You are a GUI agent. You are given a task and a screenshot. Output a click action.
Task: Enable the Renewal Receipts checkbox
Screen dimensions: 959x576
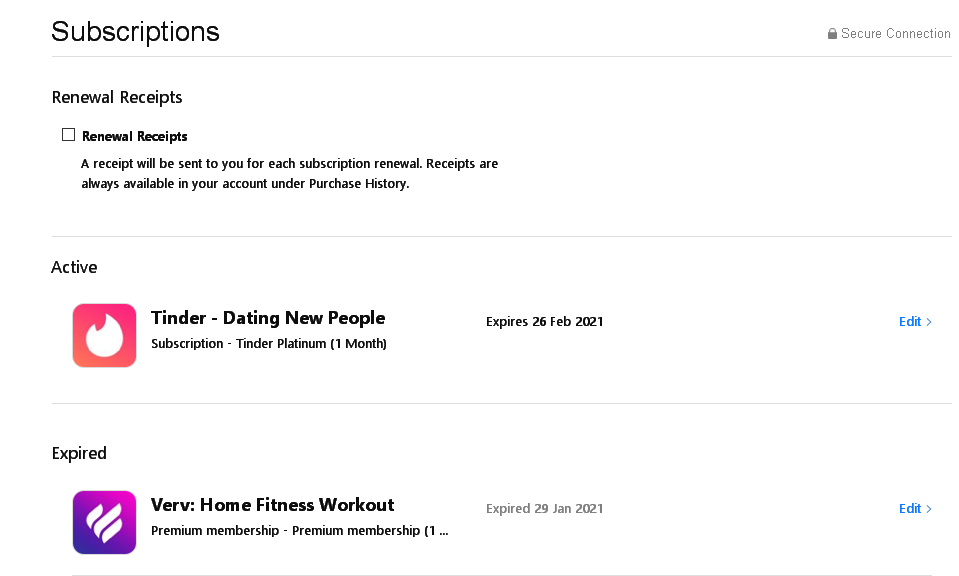[69, 135]
